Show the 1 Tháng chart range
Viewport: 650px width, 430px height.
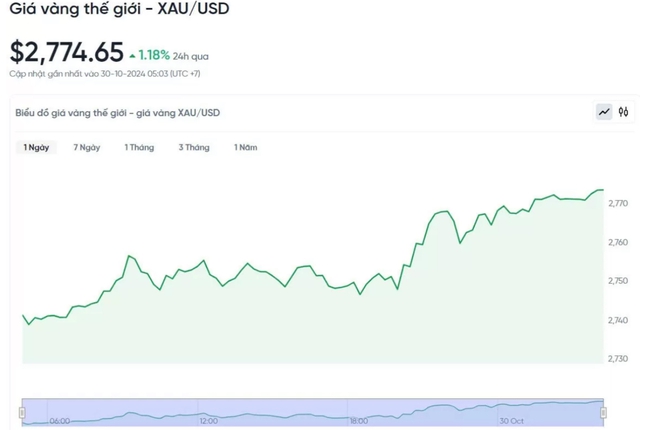tap(139, 147)
